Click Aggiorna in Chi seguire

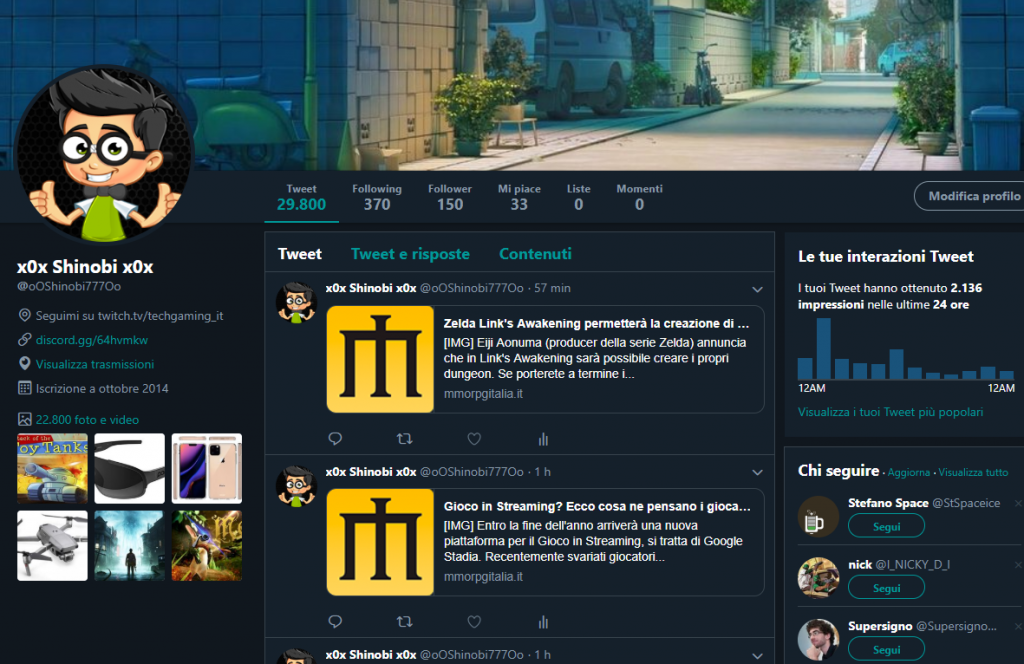(x=908, y=472)
